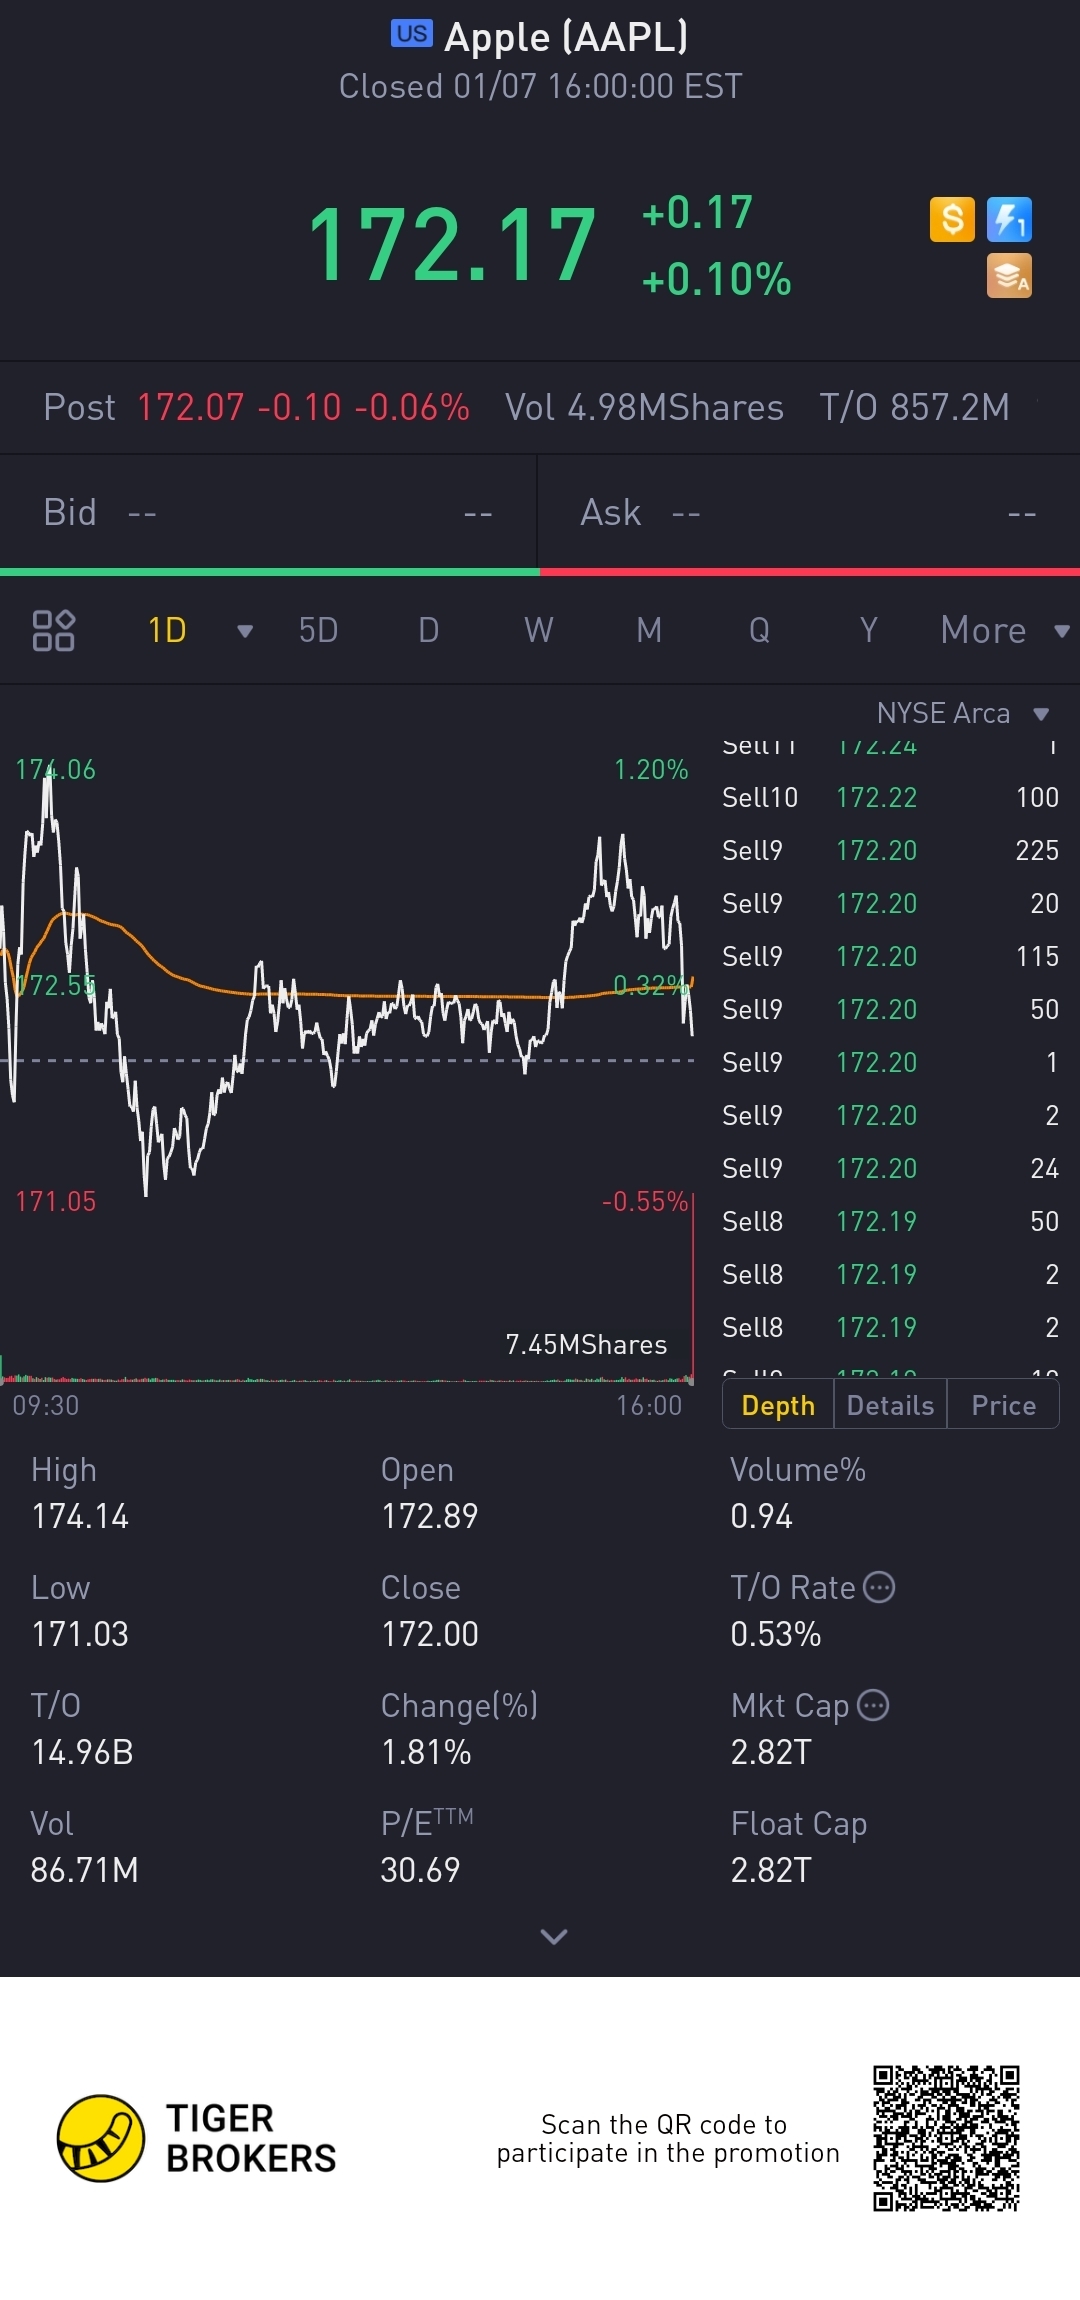Switch to the Details tab
This screenshot has height=2300, width=1080.
point(890,1405)
